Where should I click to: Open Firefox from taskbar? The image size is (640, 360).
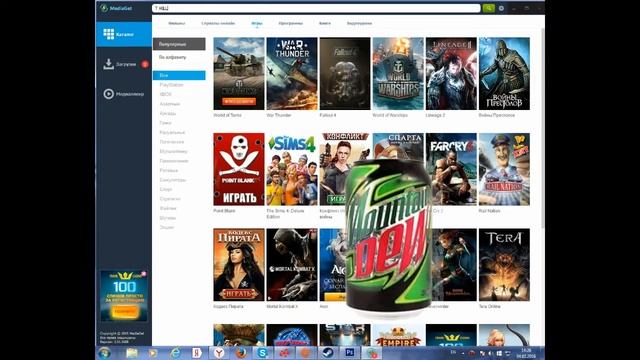coord(241,353)
